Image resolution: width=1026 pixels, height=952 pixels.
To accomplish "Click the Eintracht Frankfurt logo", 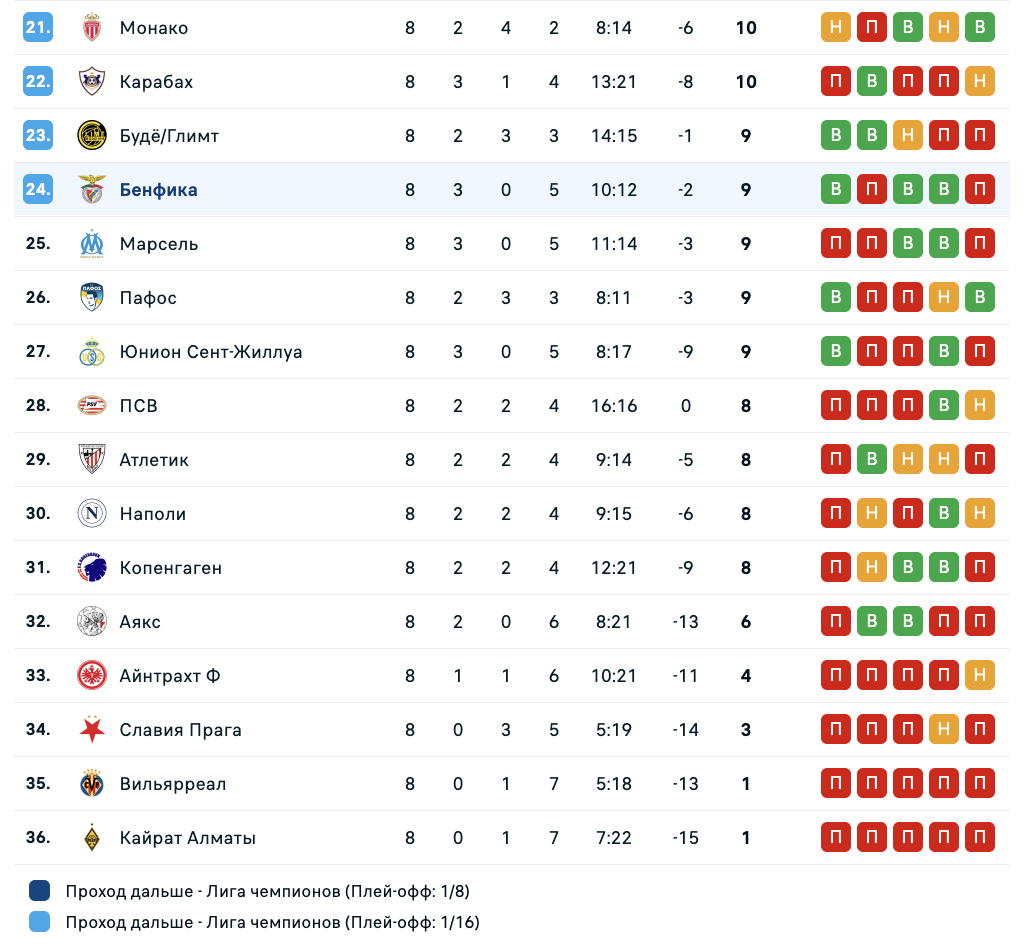I will click(x=92, y=676).
